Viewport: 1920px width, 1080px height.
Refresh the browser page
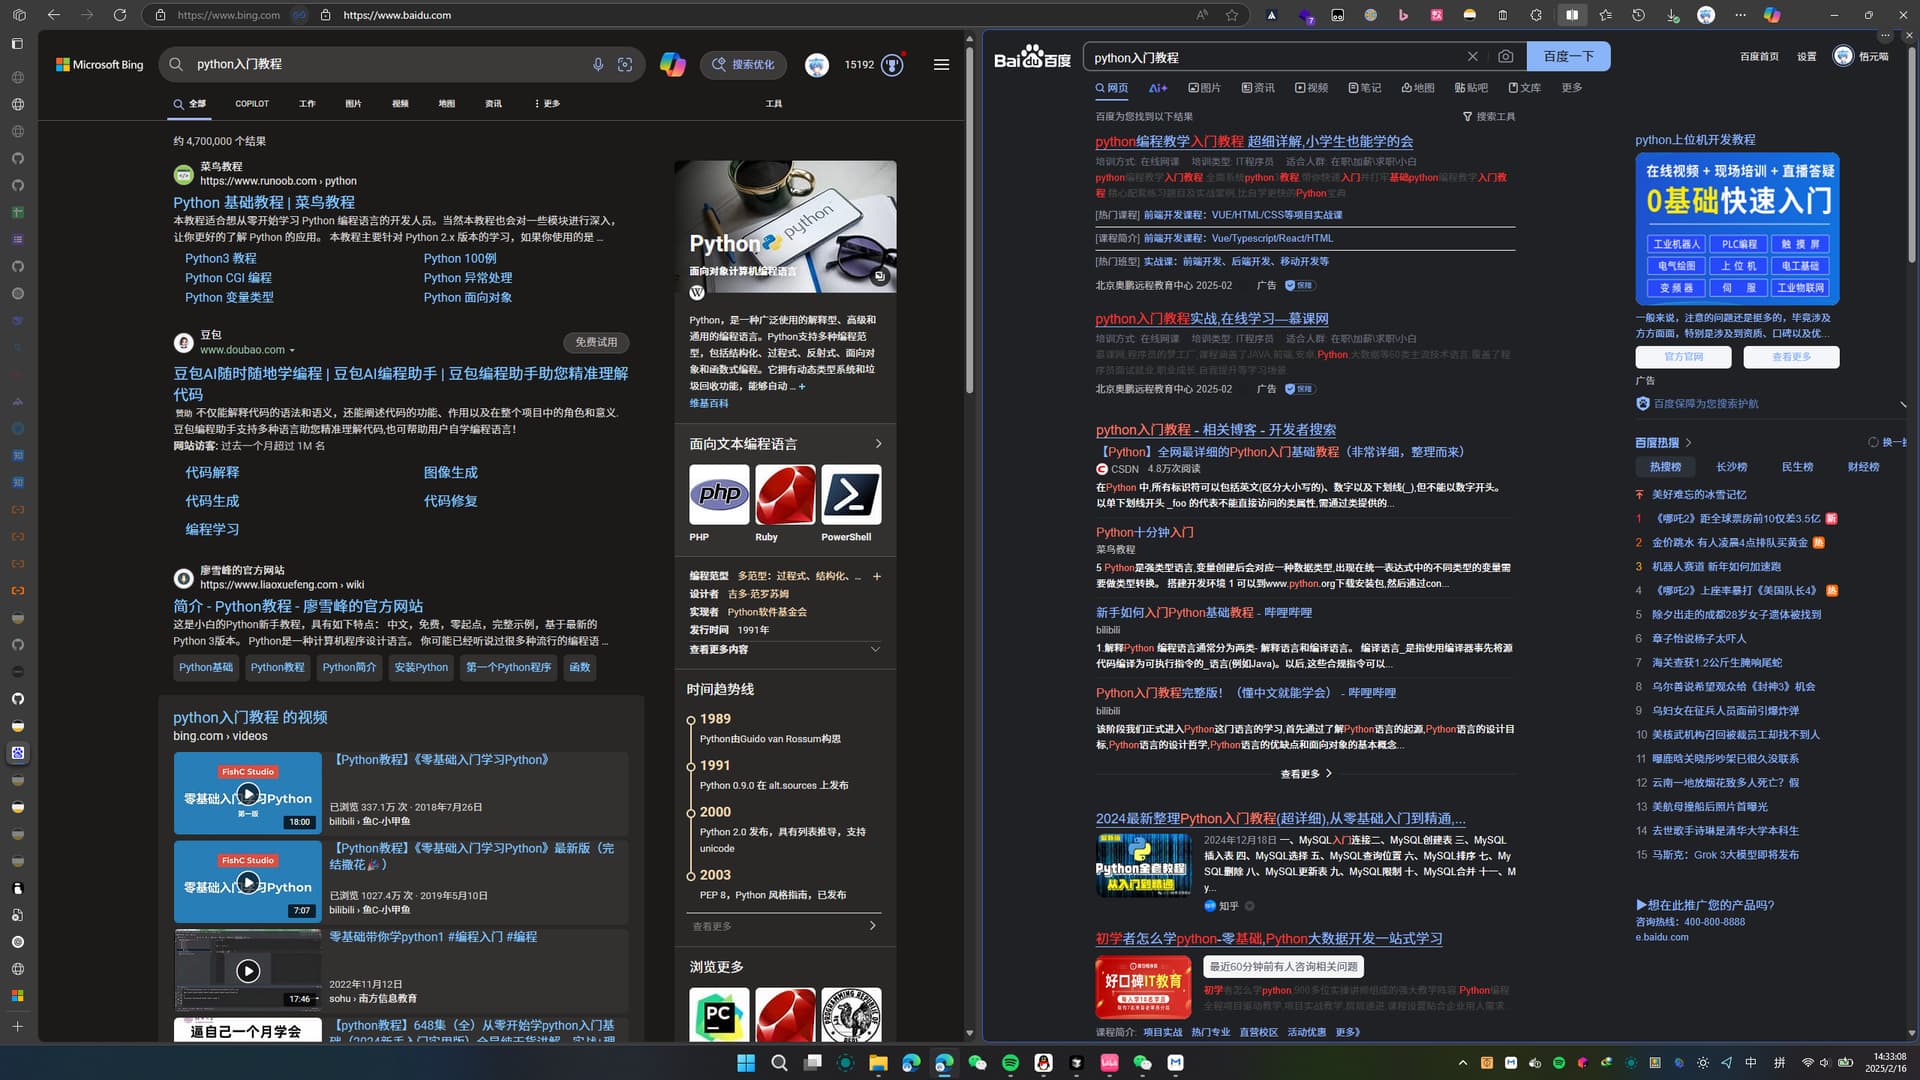pyautogui.click(x=120, y=15)
